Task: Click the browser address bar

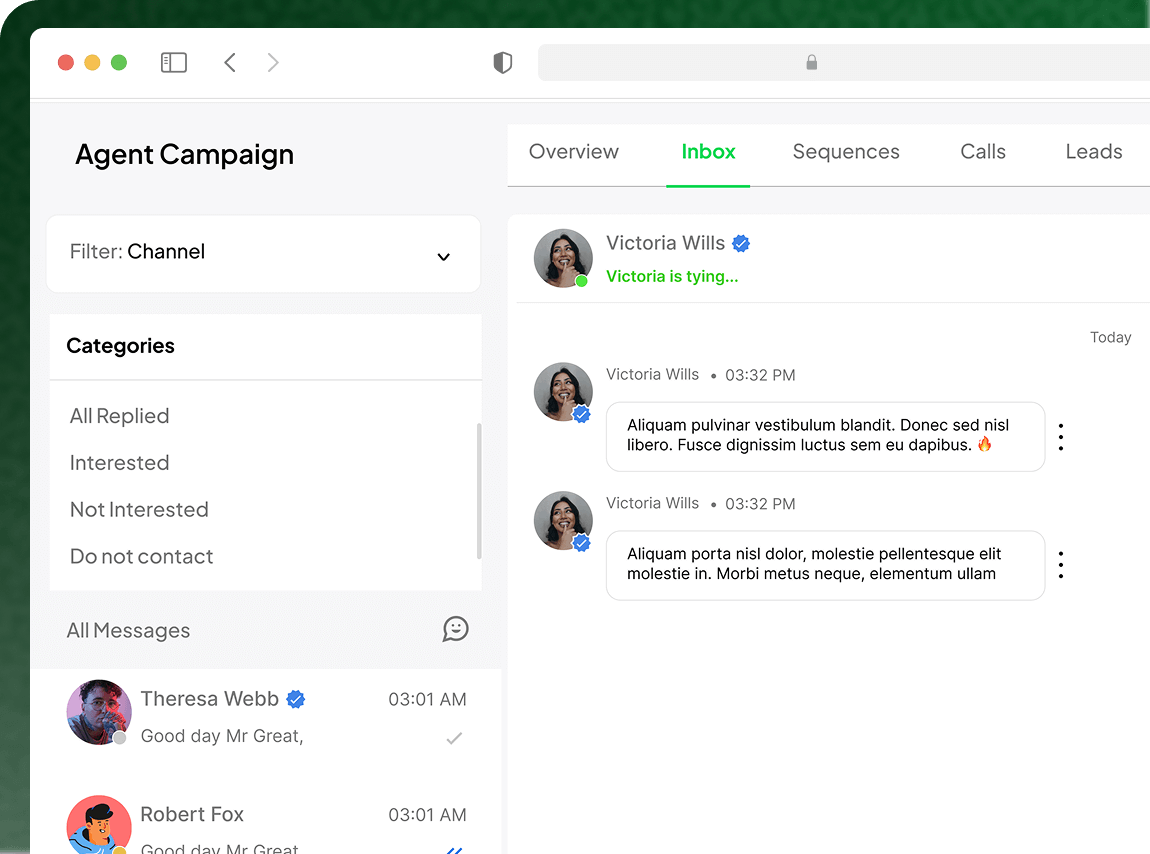Action: [x=840, y=63]
